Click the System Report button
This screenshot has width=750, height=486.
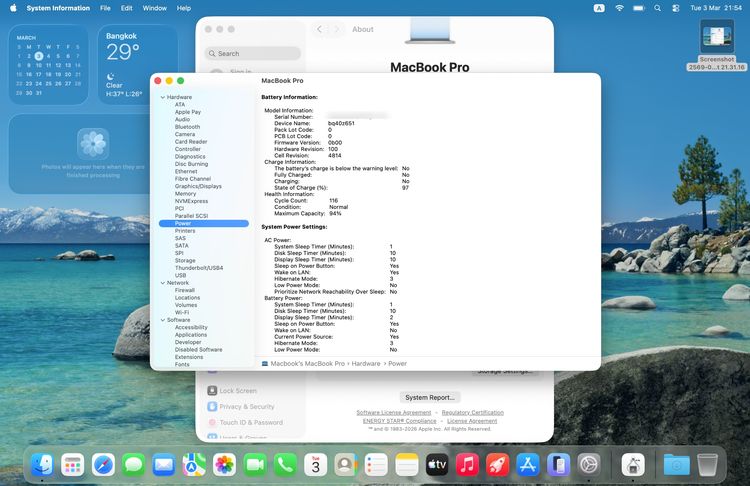[x=430, y=398]
